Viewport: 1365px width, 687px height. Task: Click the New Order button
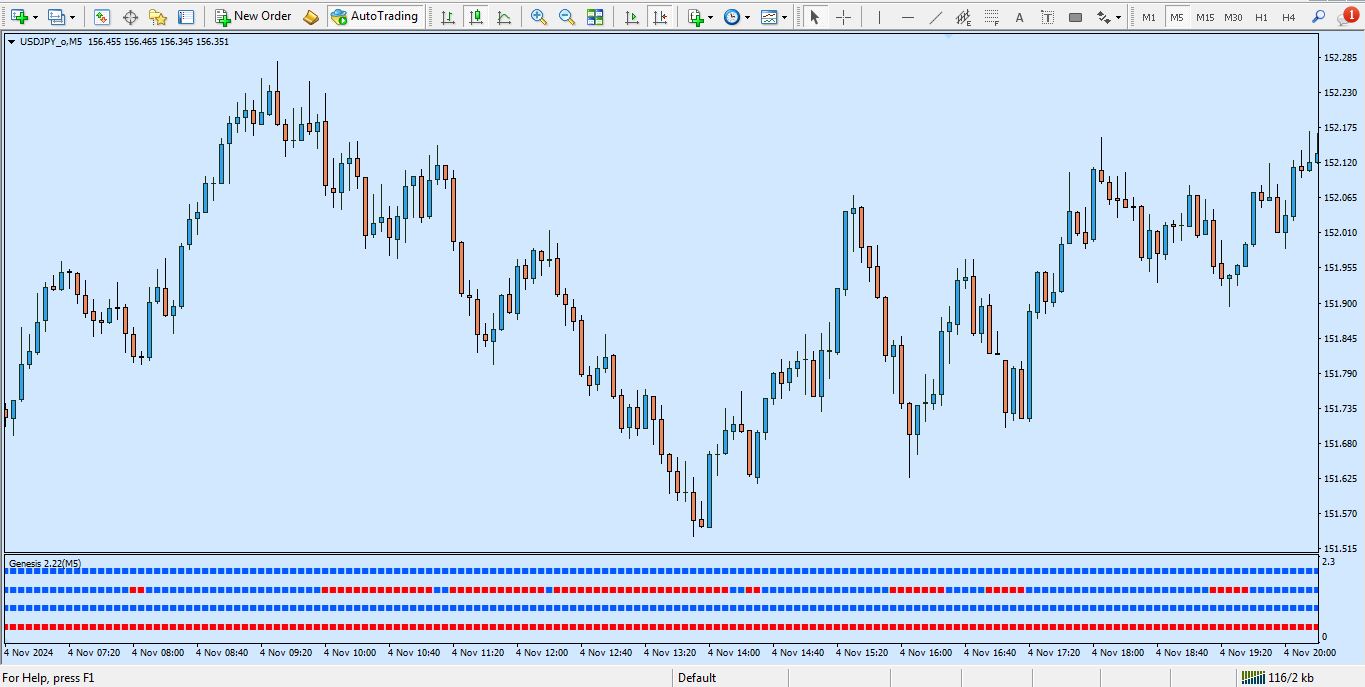coord(254,17)
